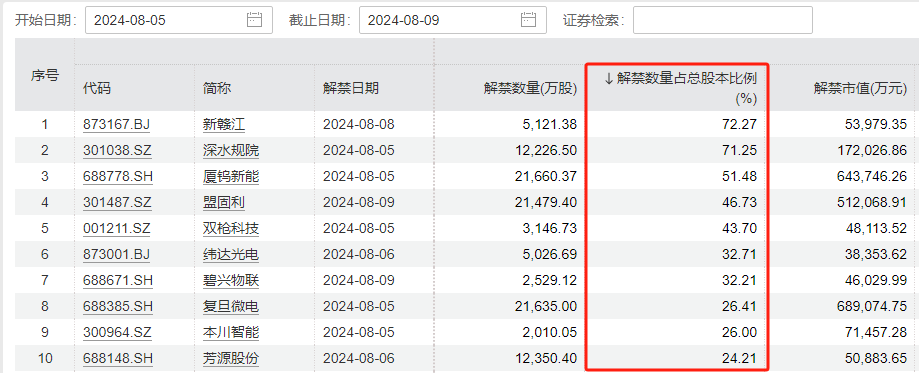Click the 代码 column header
Screen dimensions: 919x373
pyautogui.click(x=97, y=89)
